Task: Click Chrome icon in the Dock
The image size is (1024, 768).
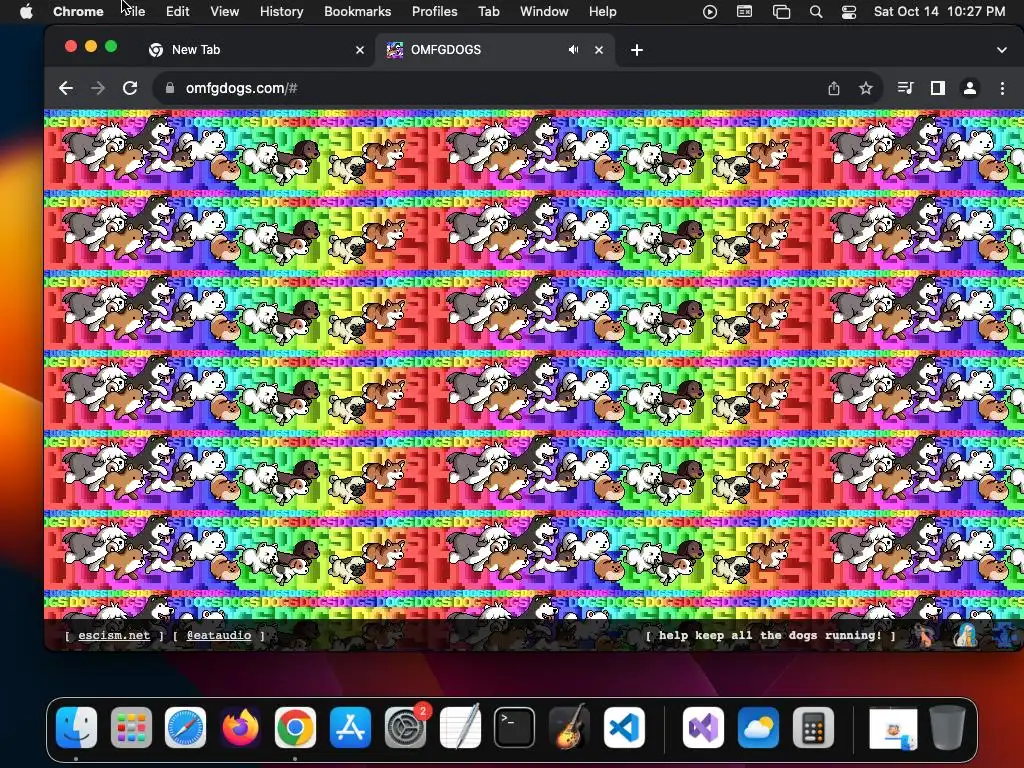Action: (x=295, y=728)
